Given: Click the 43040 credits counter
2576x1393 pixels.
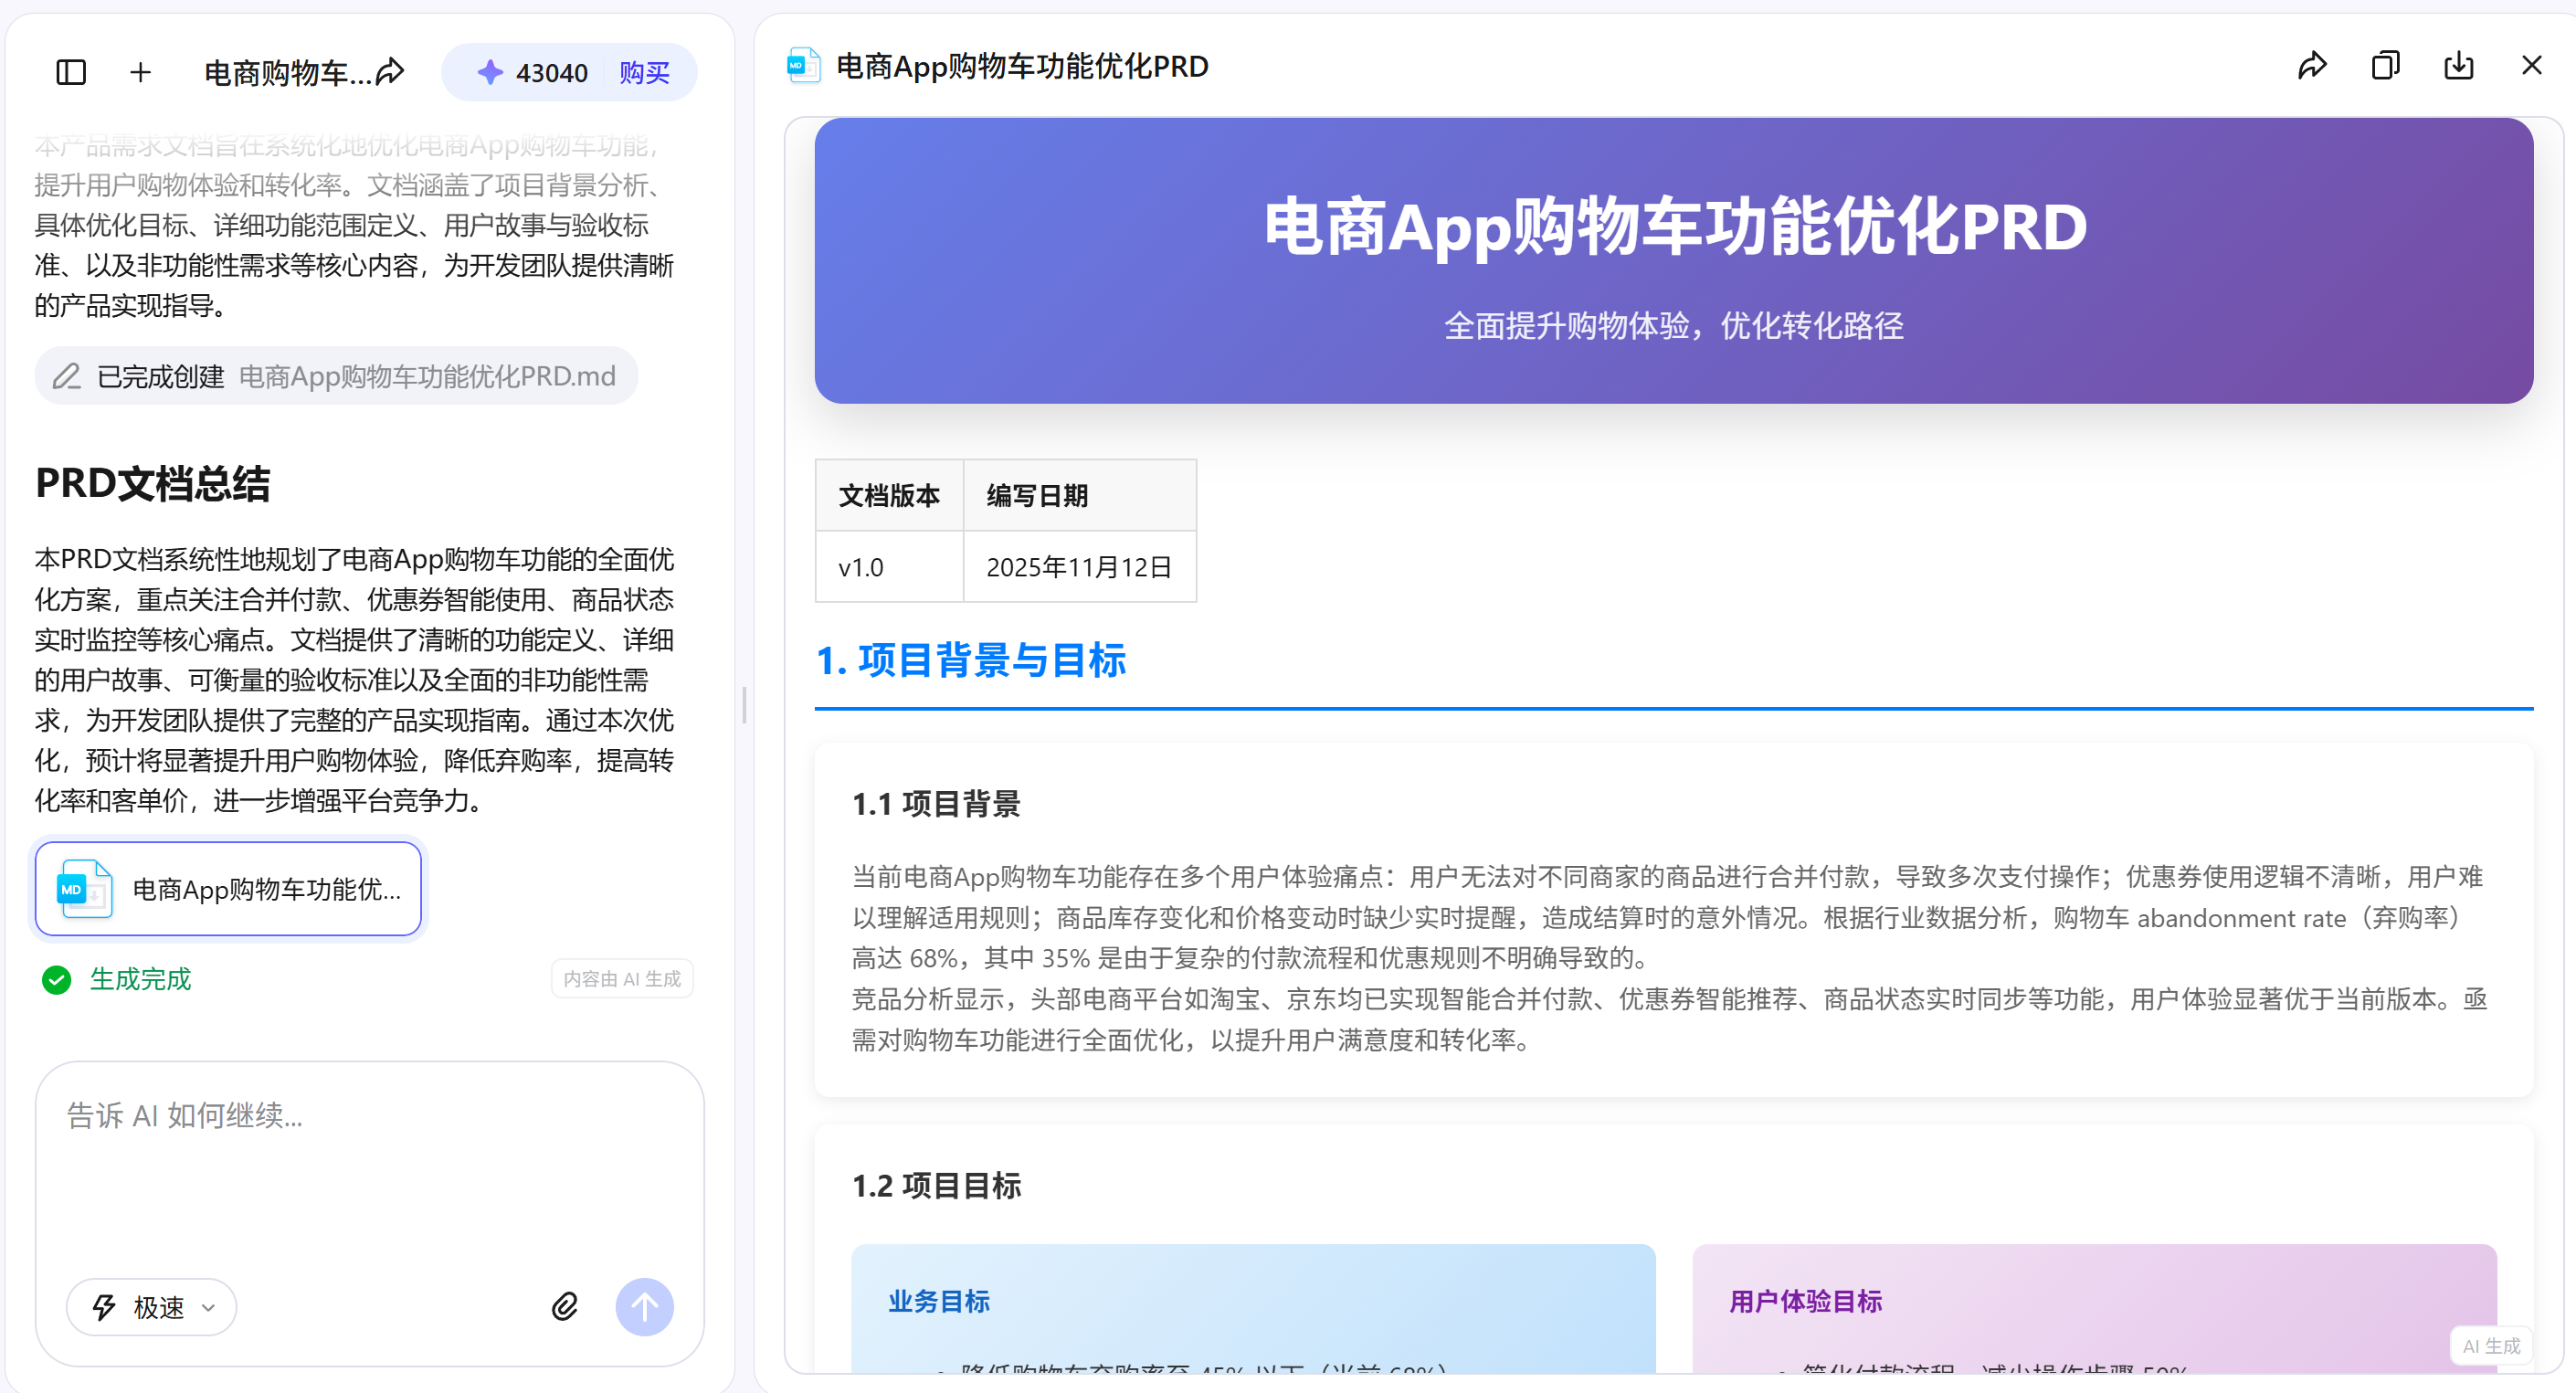Looking at the screenshot, I should (550, 71).
